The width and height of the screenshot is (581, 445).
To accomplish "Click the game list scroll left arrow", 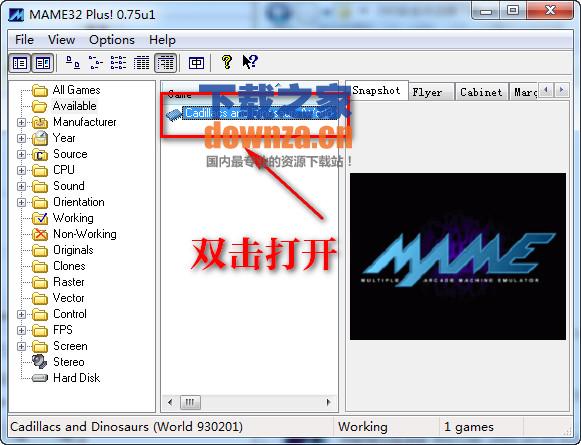I will (170, 402).
